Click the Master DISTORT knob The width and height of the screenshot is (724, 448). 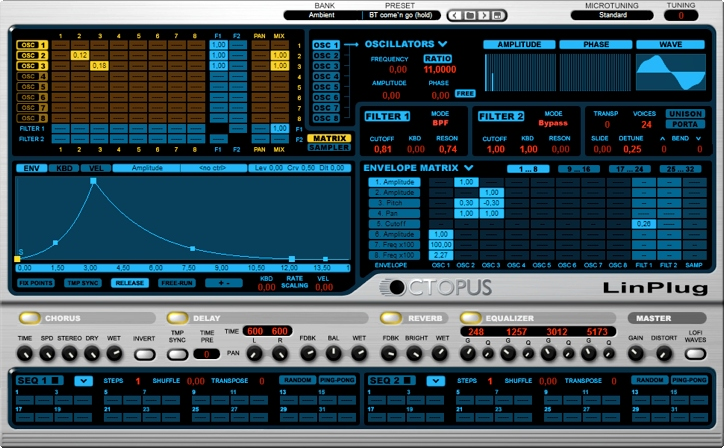tap(664, 354)
